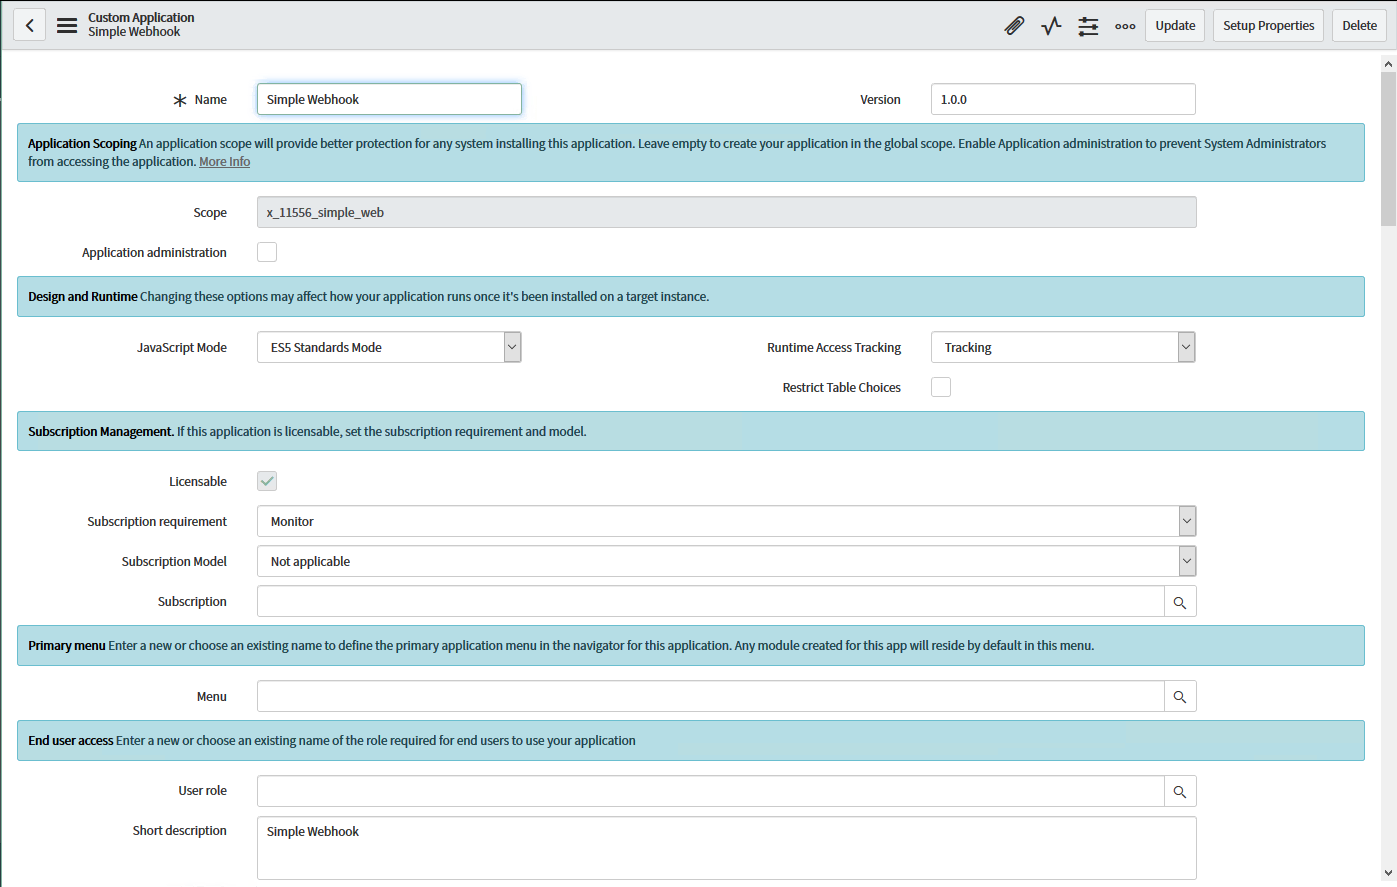1397x887 pixels.
Task: Open the activity stream icon
Action: [1051, 25]
